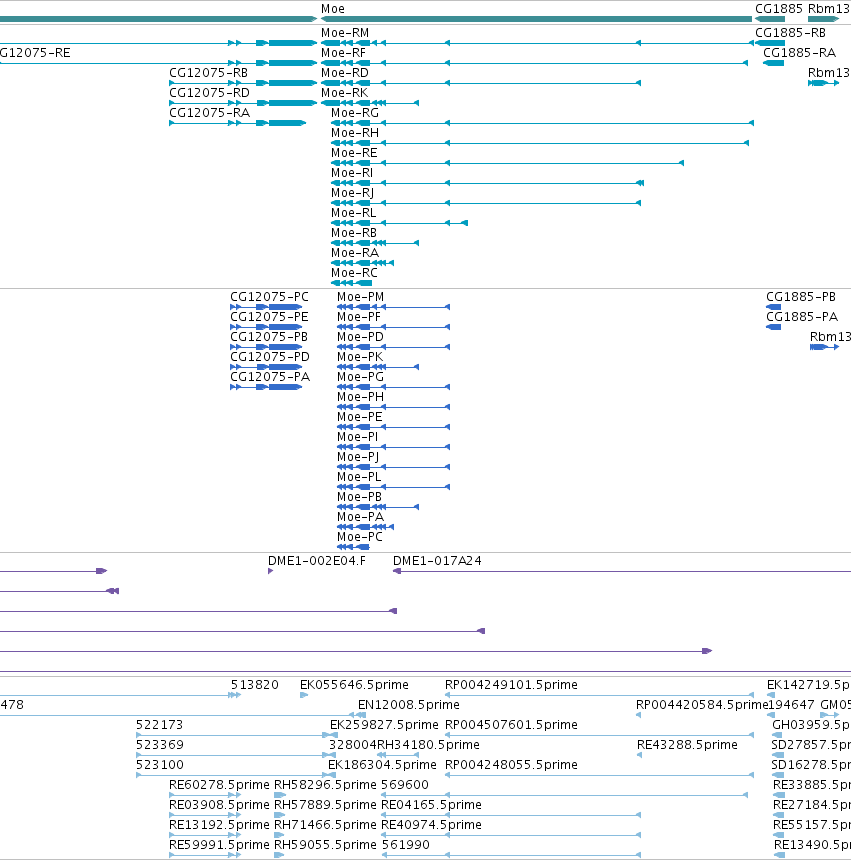Click the 523100 EST label
Image resolution: width=851 pixels, height=860 pixels.
tap(160, 765)
